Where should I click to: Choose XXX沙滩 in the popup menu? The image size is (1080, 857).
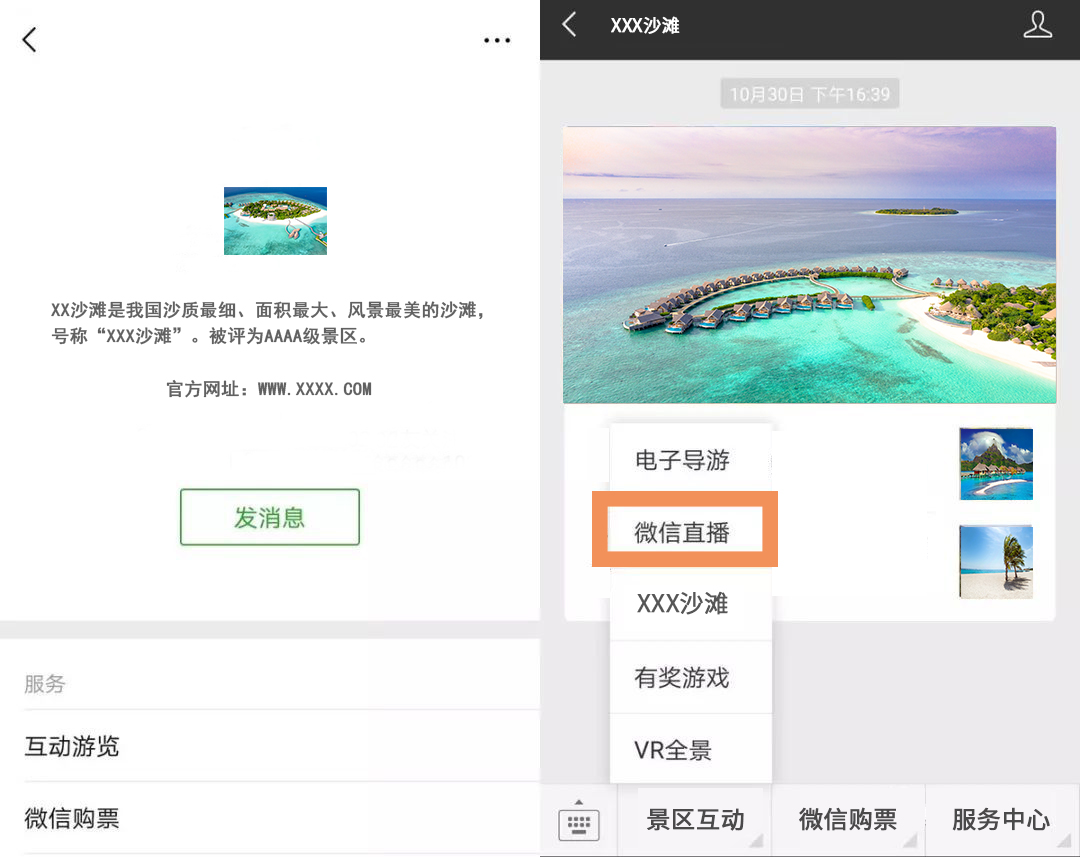[x=682, y=604]
